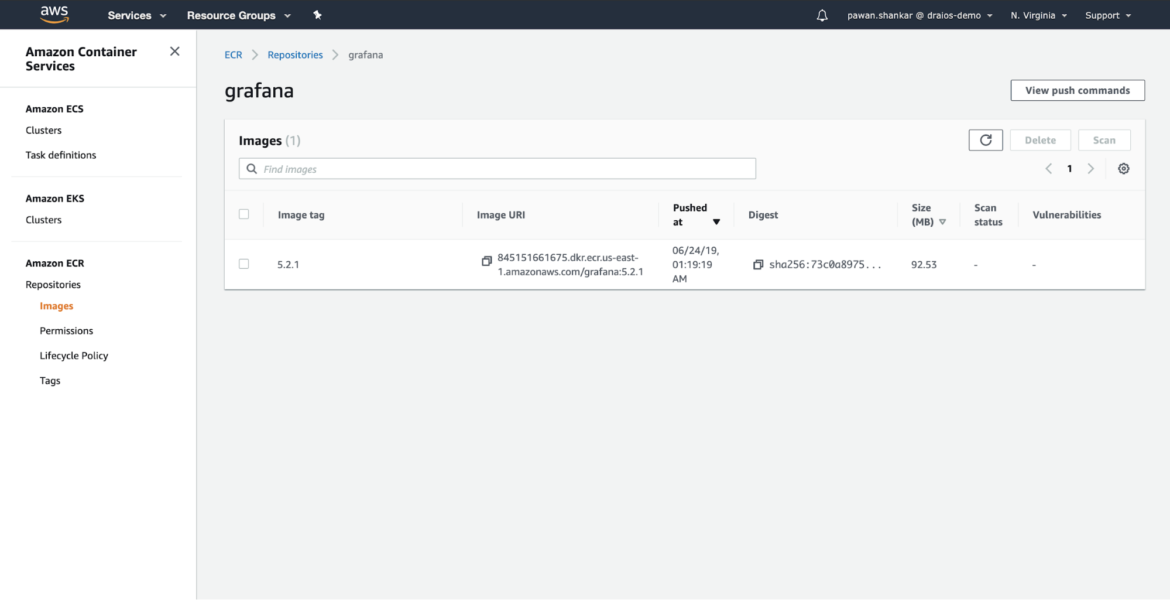The image size is (1170, 601).
Task: Copy the sha256 digest with copy icon
Action: (x=758, y=264)
